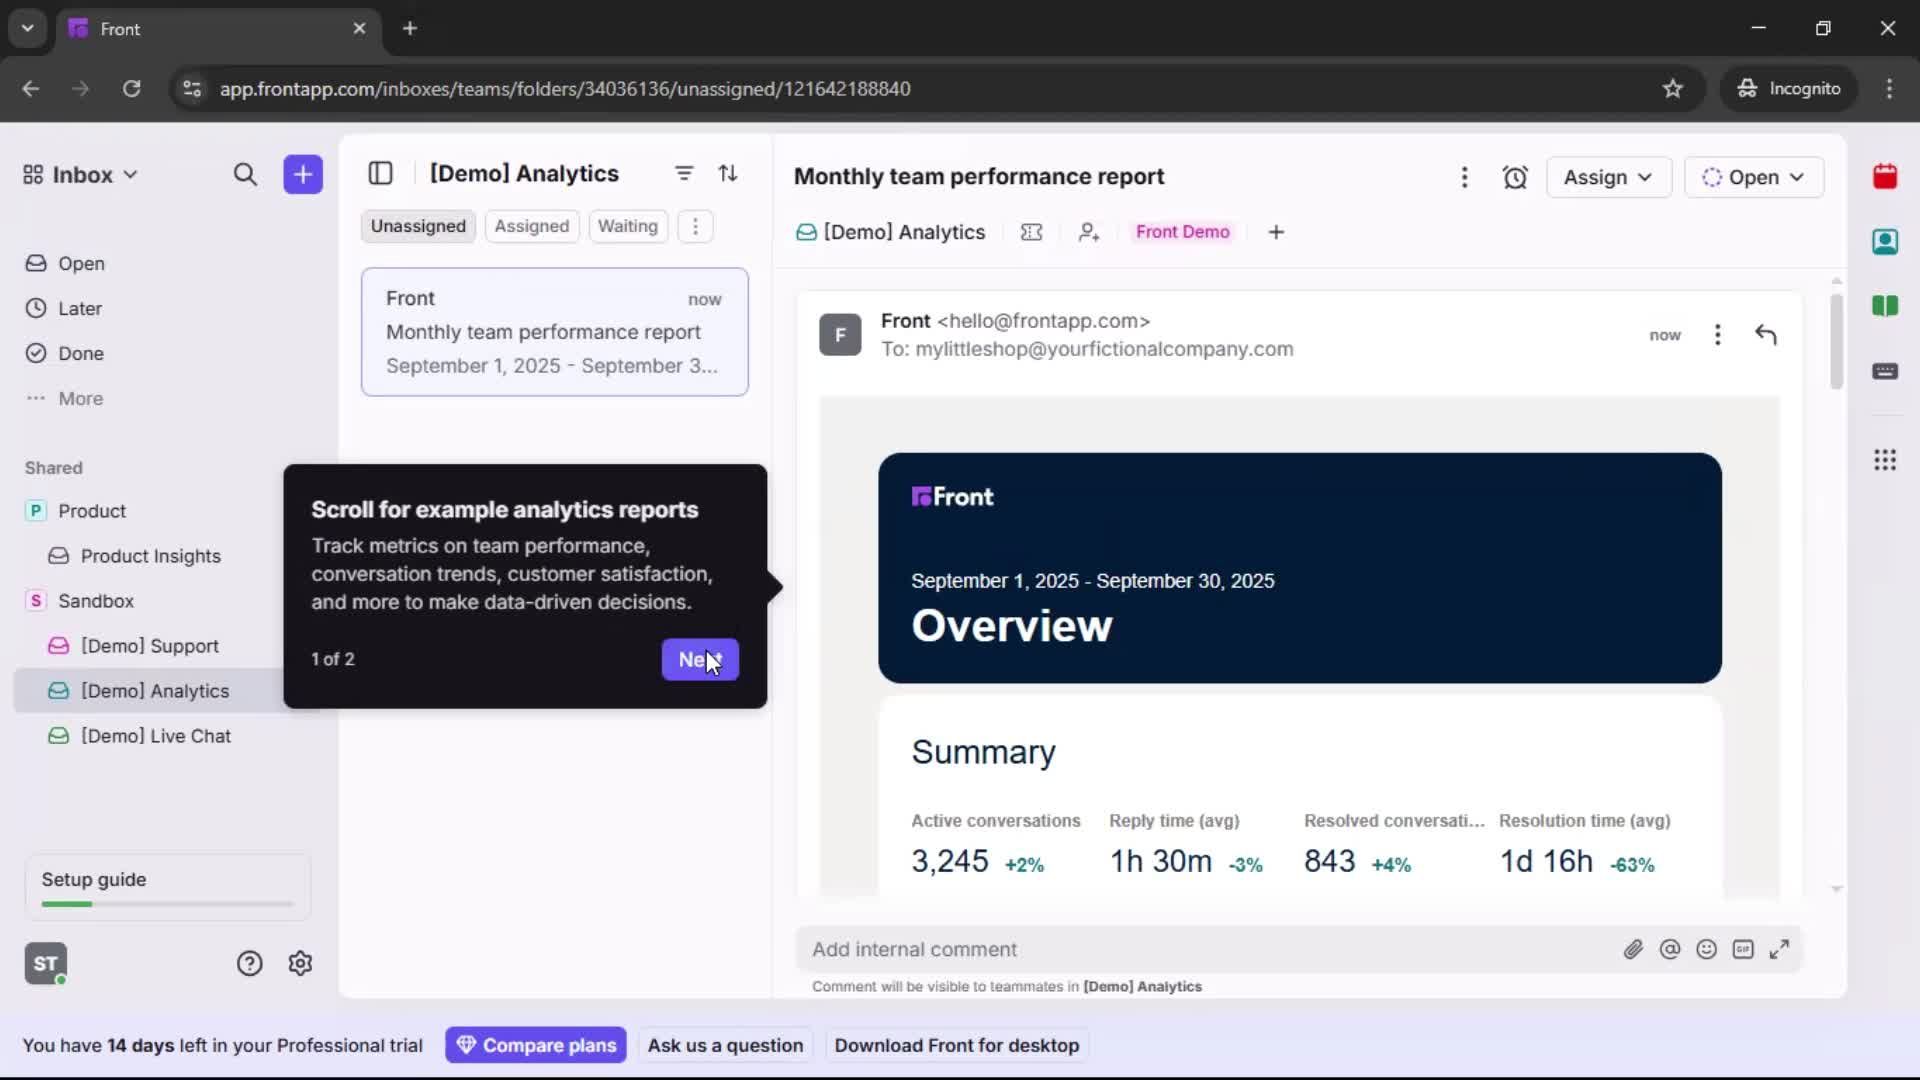Add a teammate to the conversation
This screenshot has height=1080, width=1920.
(1089, 231)
